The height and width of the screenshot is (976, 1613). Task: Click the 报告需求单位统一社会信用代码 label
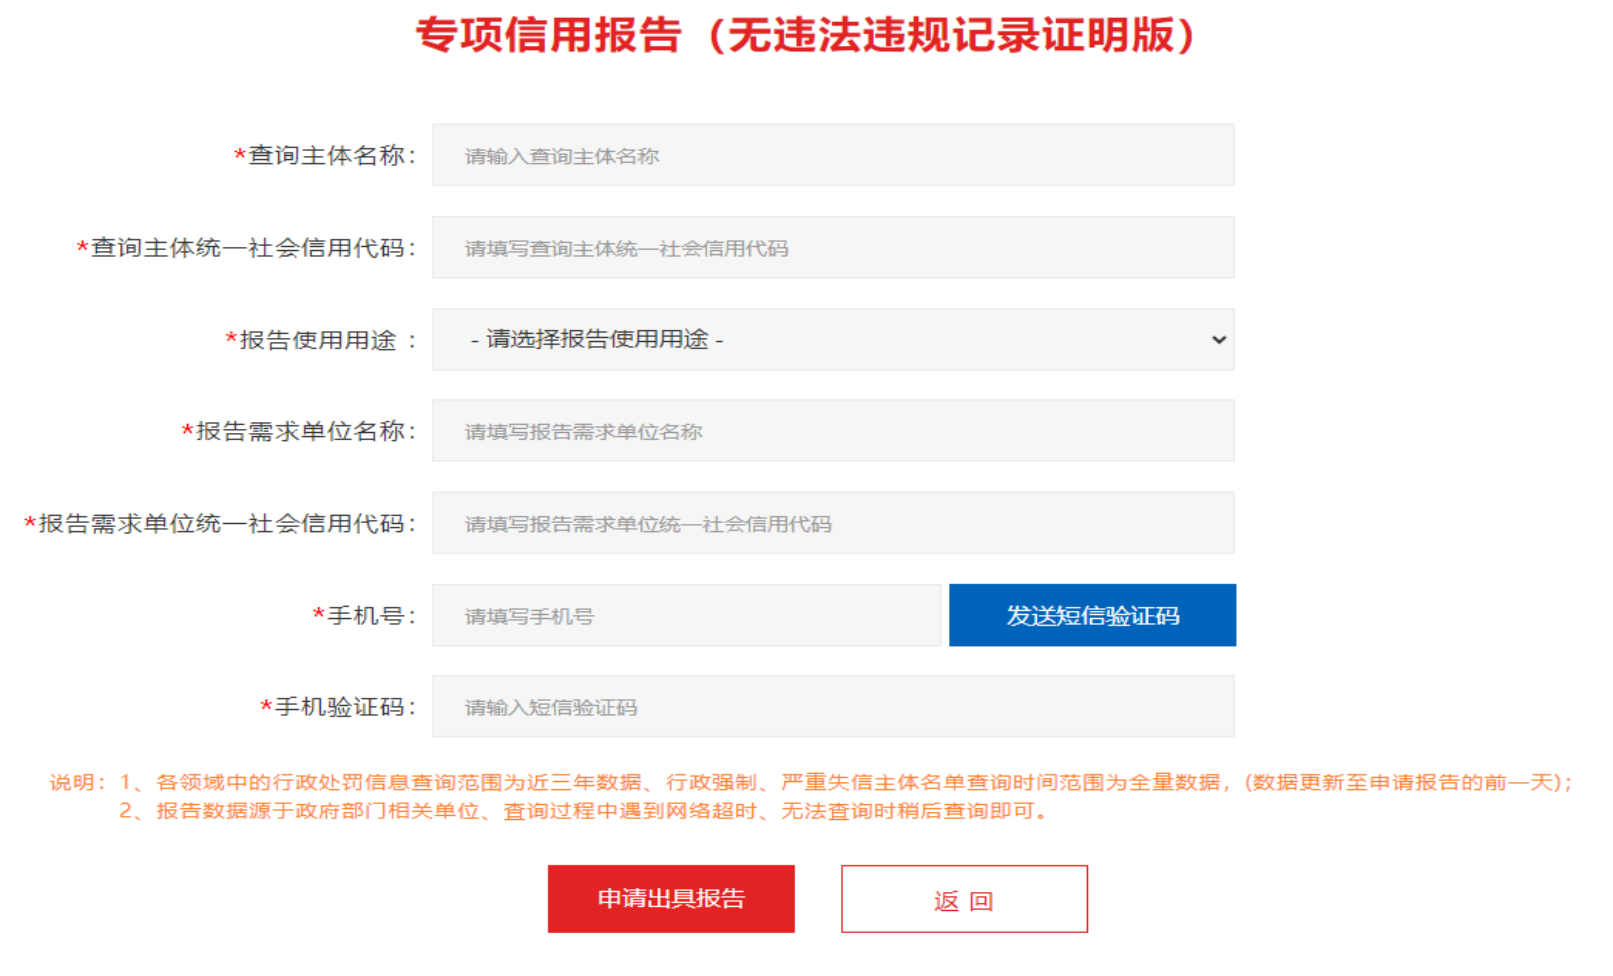tap(222, 524)
